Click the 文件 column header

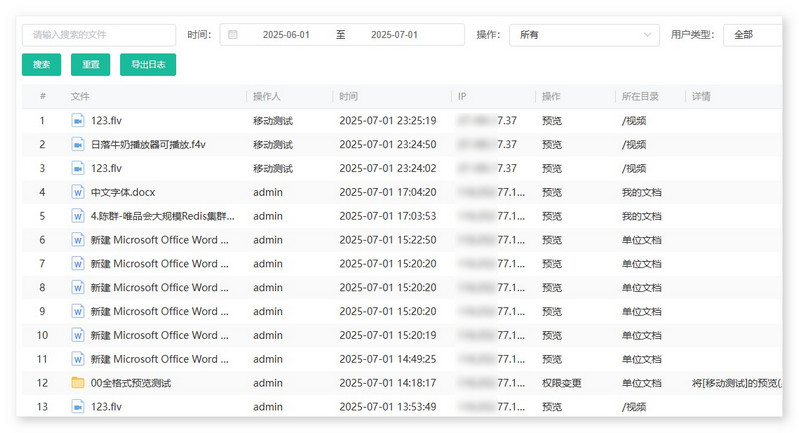80,96
